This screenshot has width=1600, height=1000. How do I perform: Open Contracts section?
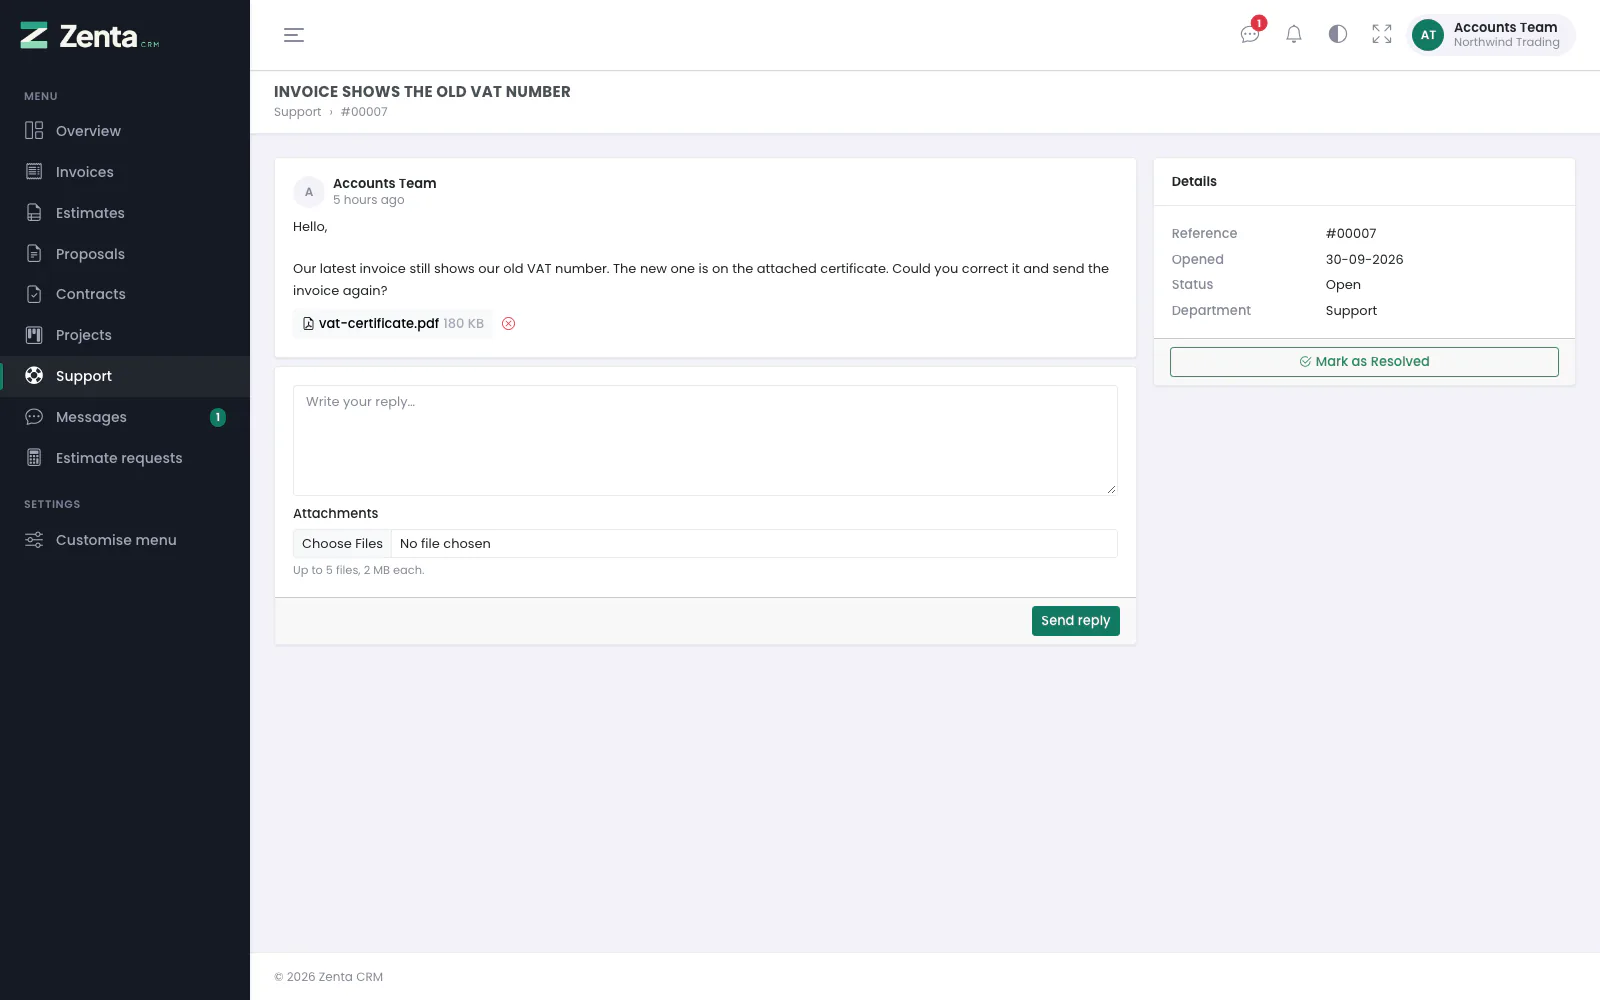coord(125,294)
